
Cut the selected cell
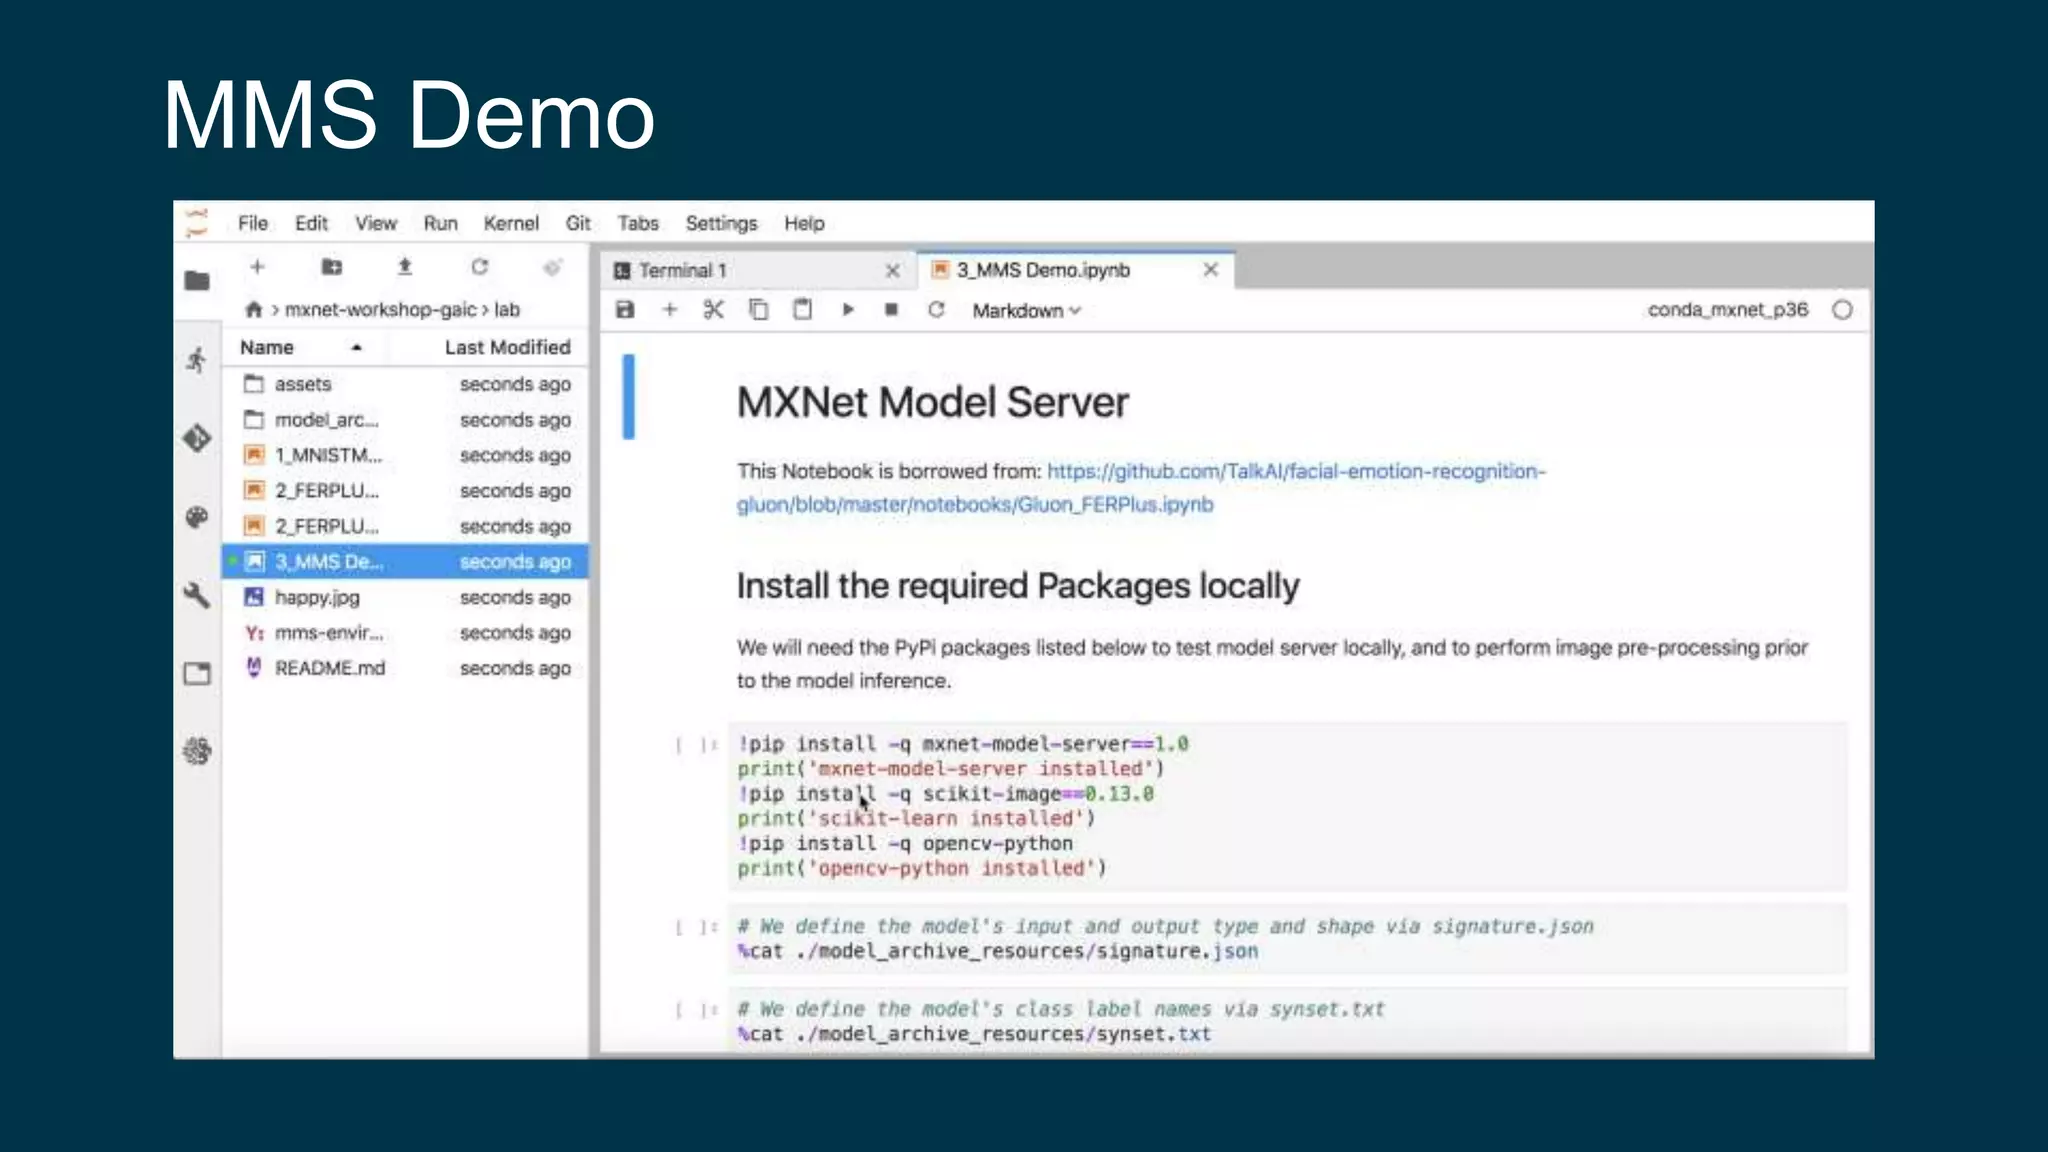pyautogui.click(x=713, y=310)
